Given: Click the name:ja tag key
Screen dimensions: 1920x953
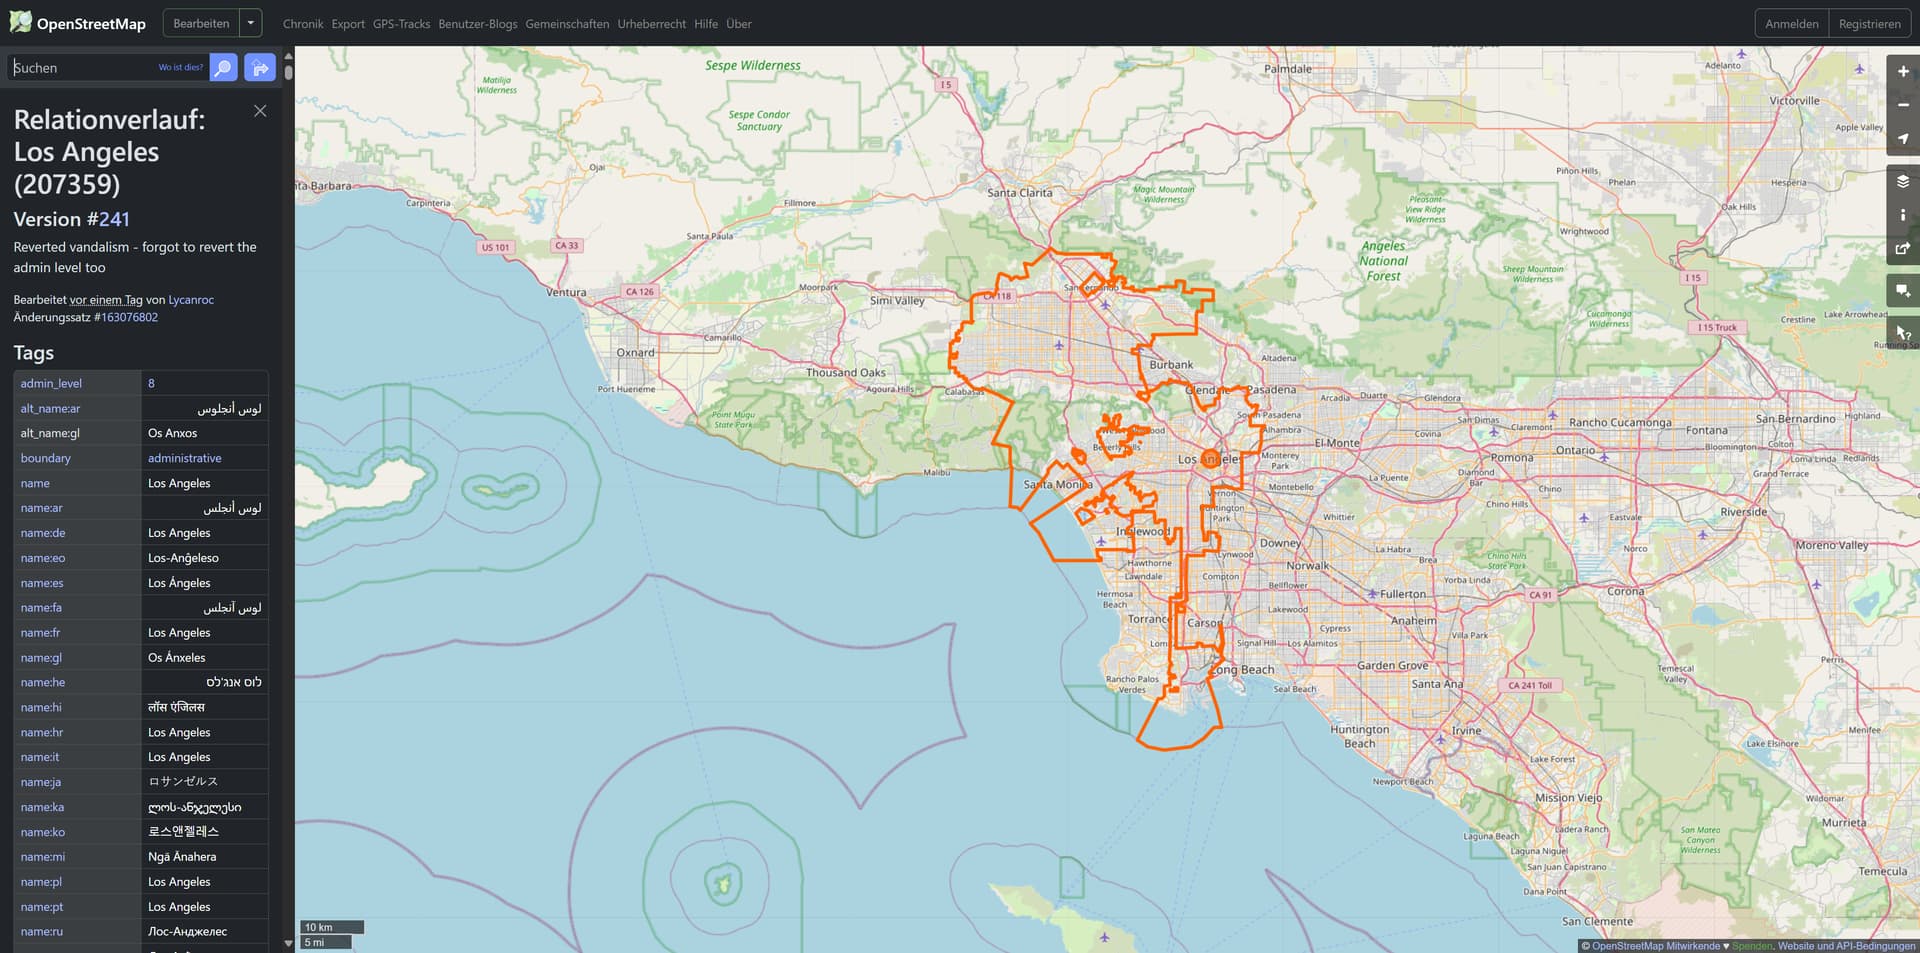Looking at the screenshot, I should pyautogui.click(x=41, y=782).
